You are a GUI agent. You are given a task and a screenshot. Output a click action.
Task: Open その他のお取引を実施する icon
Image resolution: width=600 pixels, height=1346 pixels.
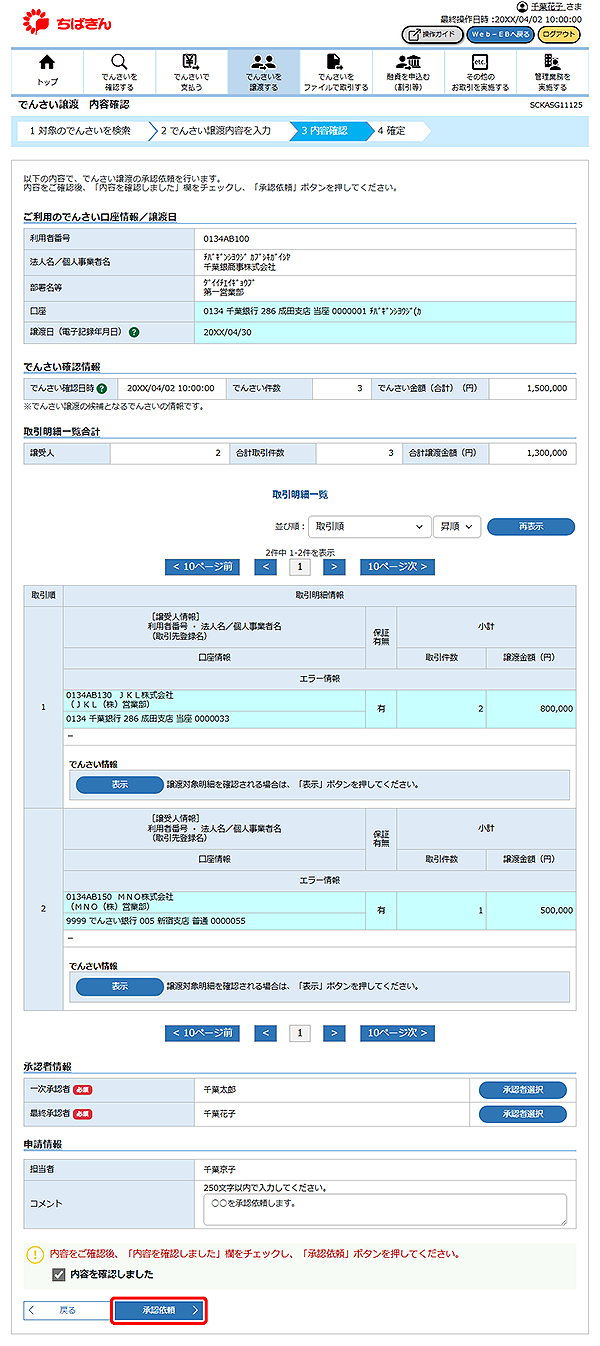point(479,63)
